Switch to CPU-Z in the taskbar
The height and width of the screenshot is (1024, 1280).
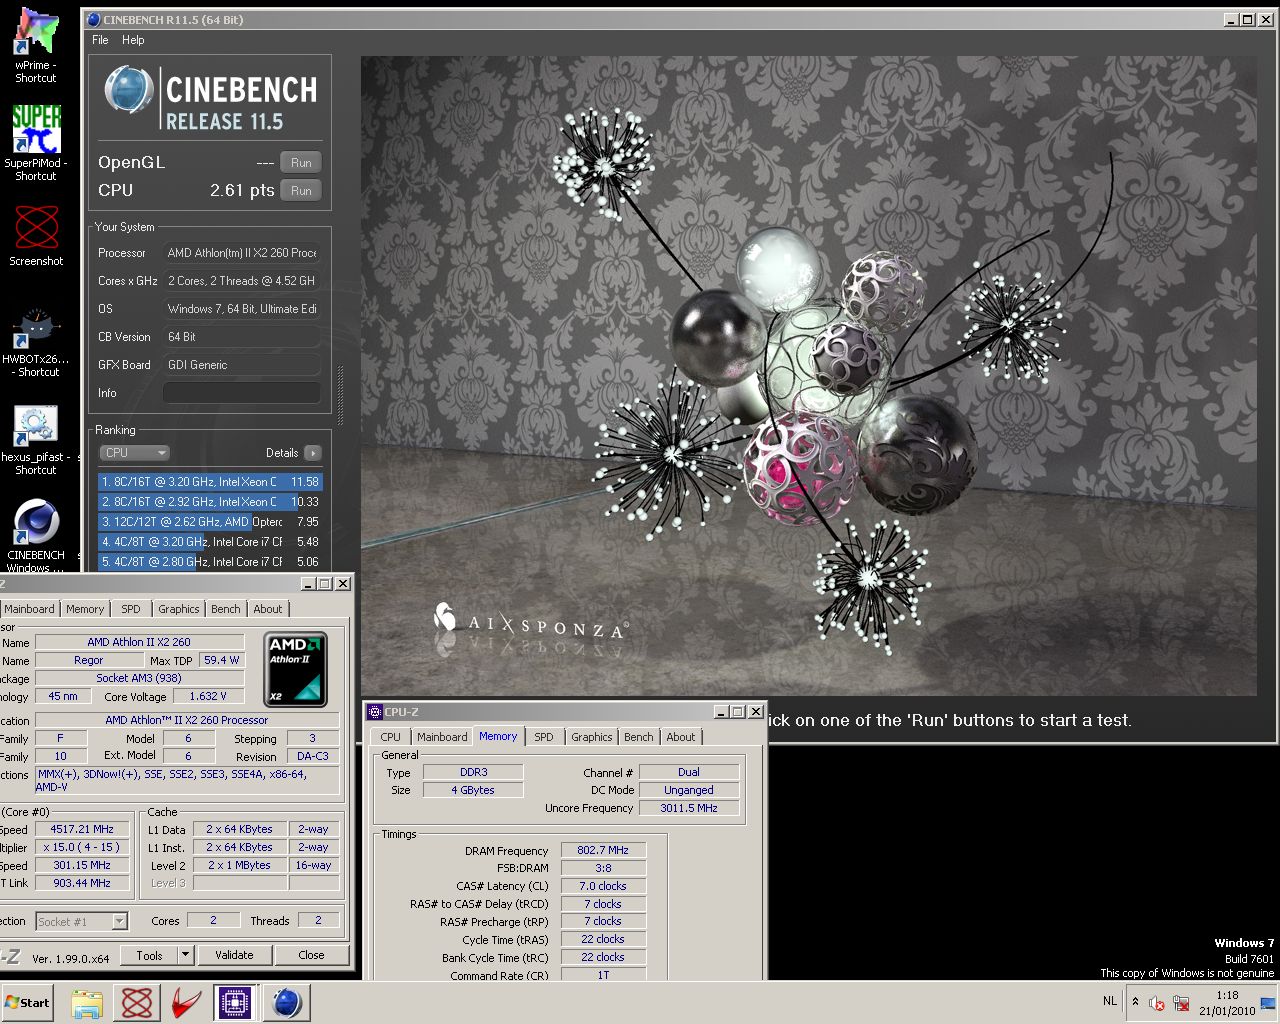point(235,1003)
